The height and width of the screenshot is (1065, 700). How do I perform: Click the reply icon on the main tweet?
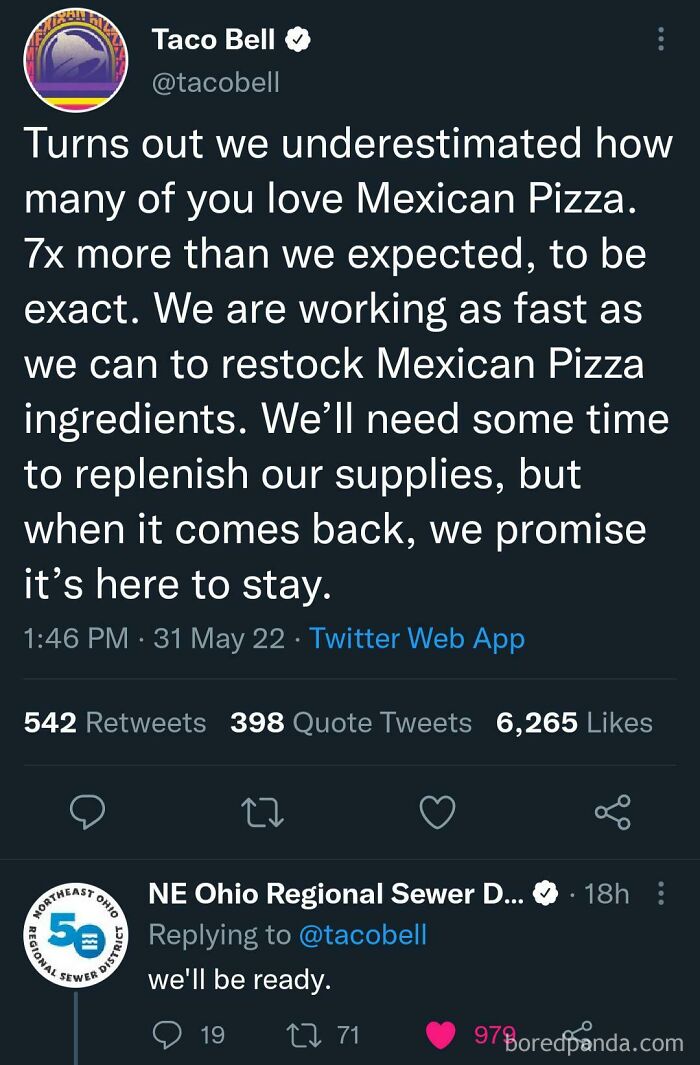(x=87, y=812)
